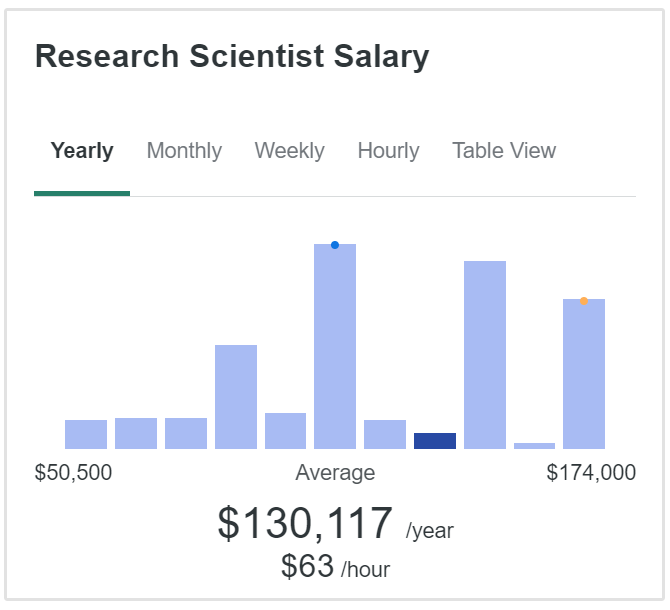The image size is (670, 610).
Task: Click the rightmost histogram bar
Action: pyautogui.click(x=584, y=375)
